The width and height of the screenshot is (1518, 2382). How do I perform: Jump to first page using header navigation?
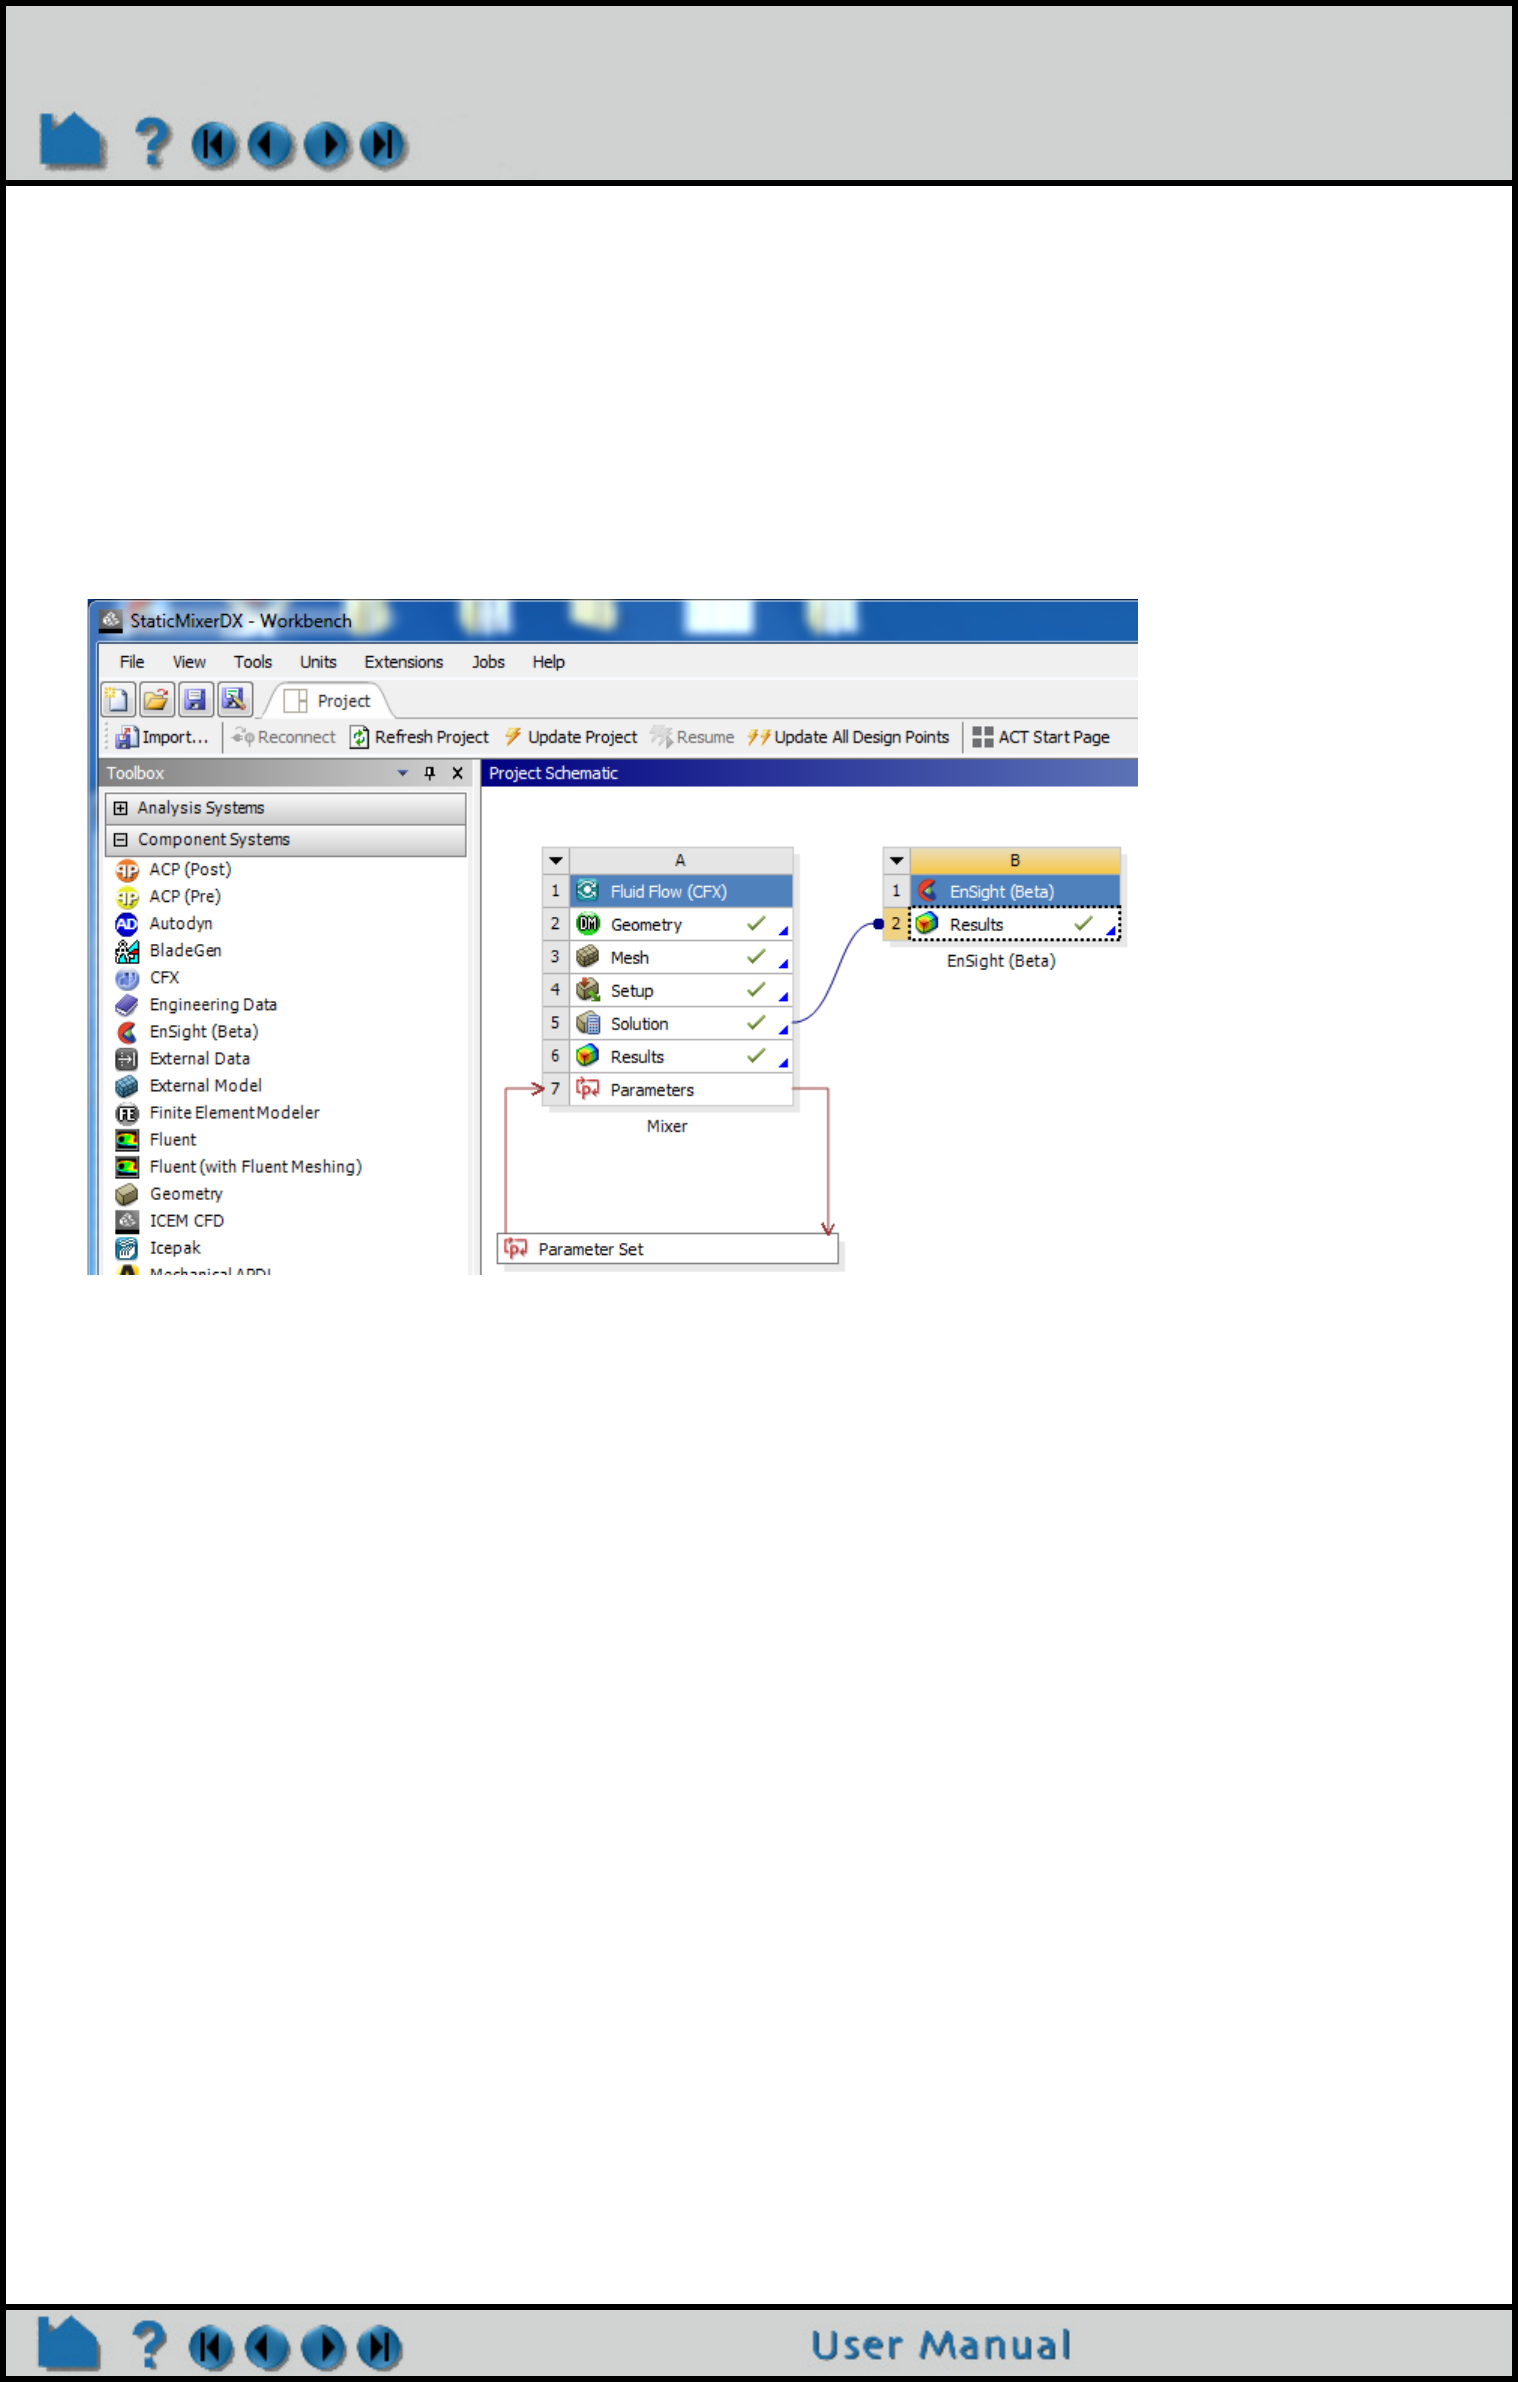click(x=214, y=145)
